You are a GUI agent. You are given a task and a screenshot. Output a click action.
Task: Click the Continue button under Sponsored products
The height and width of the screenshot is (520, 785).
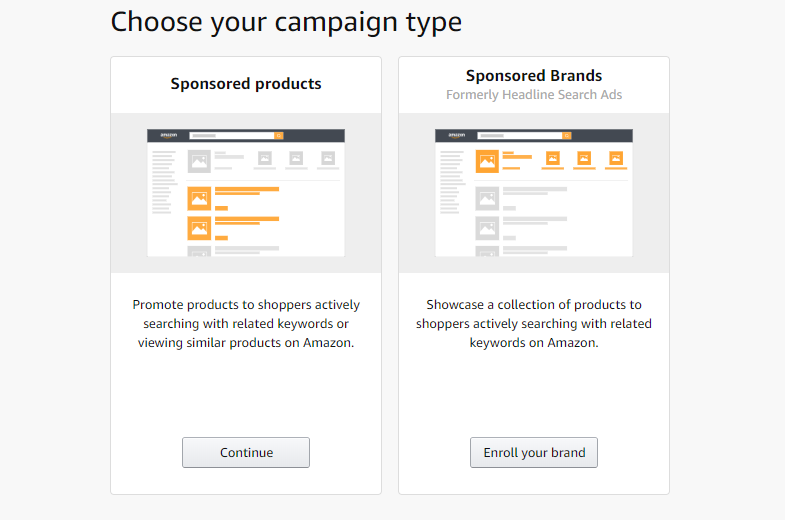[246, 452]
